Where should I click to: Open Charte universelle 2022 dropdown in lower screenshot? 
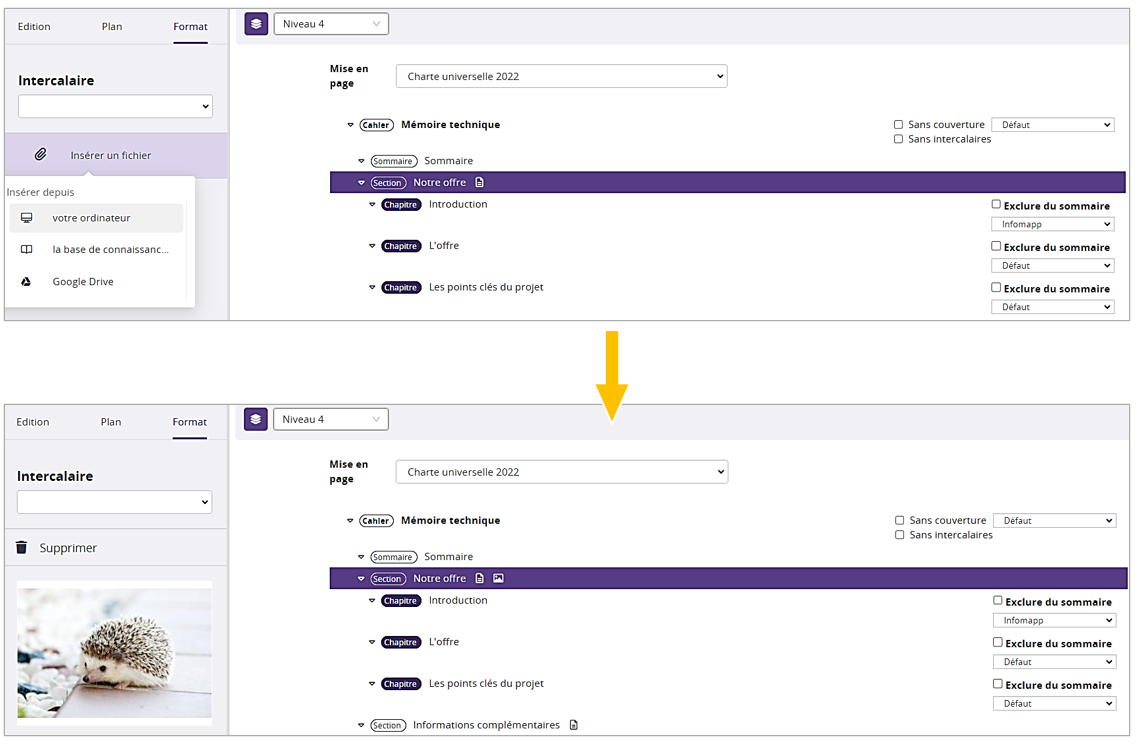[562, 472]
